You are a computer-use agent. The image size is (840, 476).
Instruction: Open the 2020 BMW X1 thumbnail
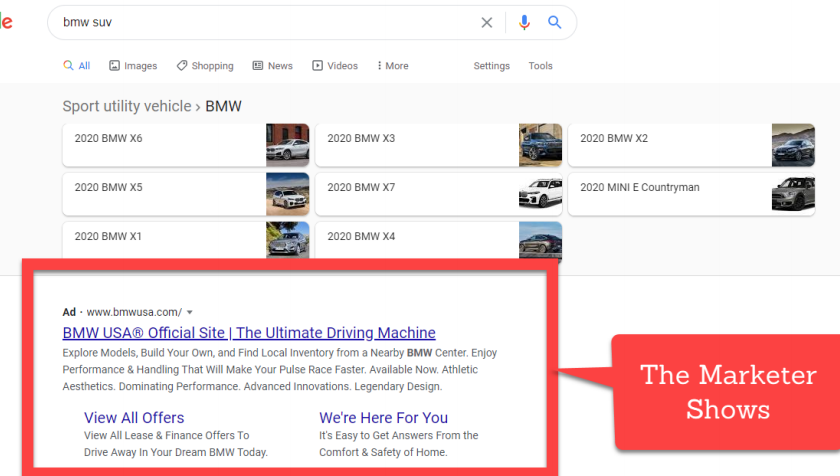(287, 241)
